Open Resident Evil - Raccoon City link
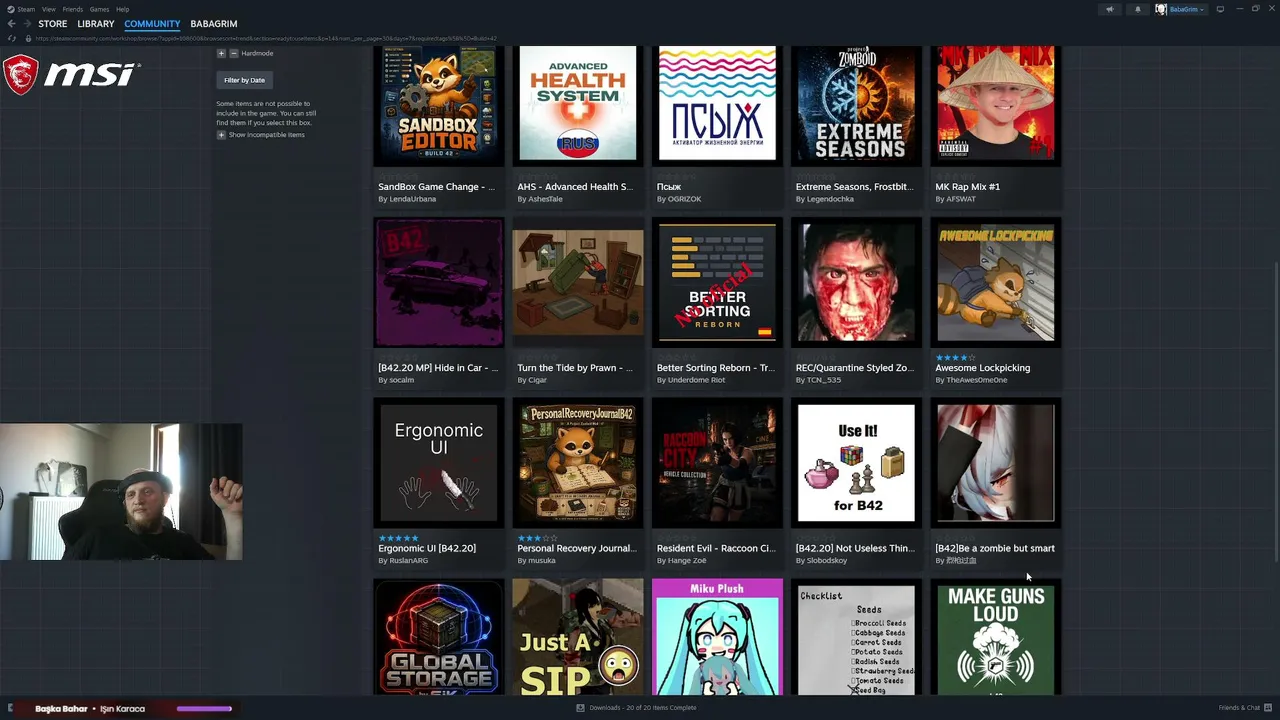 pos(715,548)
